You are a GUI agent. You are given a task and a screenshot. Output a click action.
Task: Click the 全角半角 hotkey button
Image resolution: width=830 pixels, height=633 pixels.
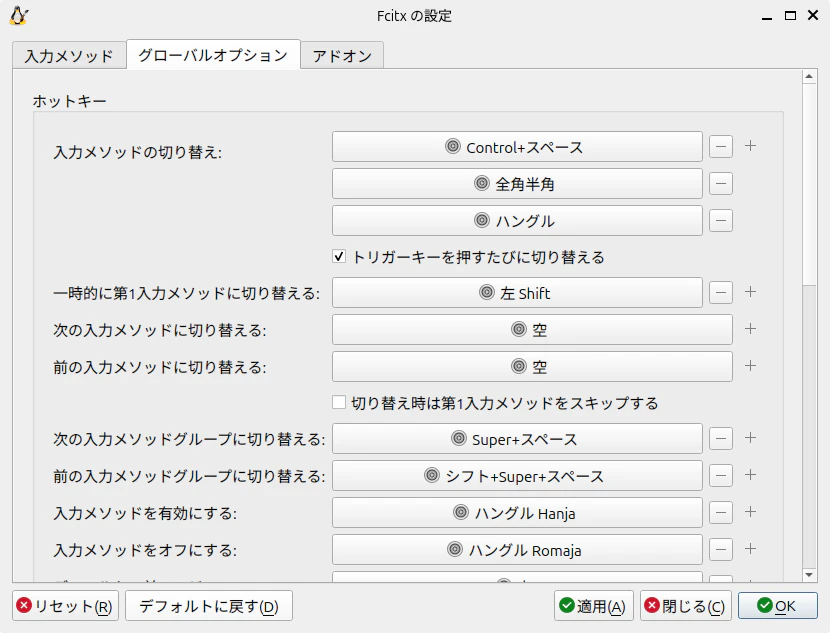(517, 184)
